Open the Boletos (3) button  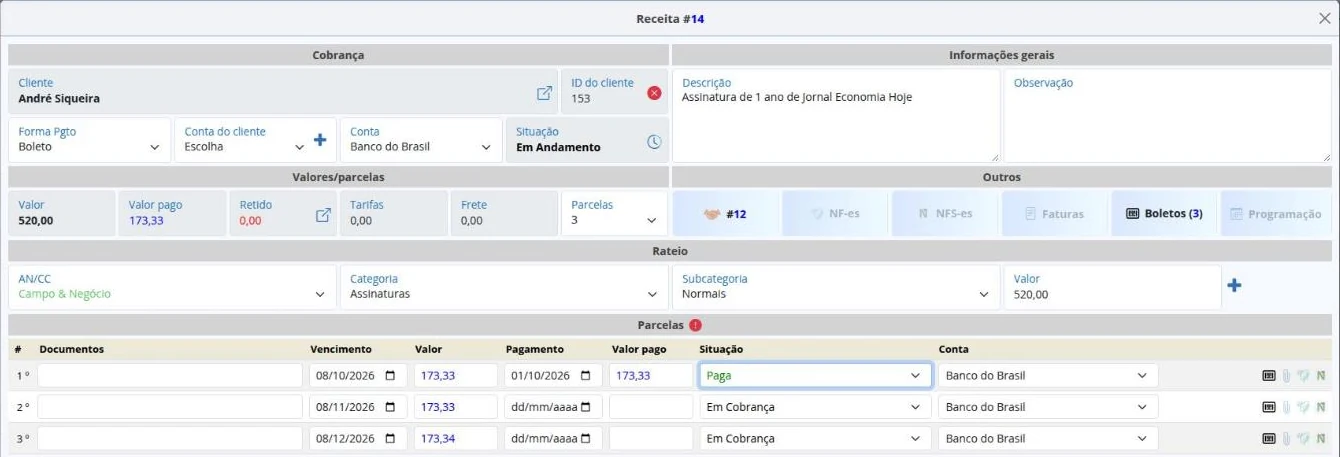click(x=1164, y=213)
